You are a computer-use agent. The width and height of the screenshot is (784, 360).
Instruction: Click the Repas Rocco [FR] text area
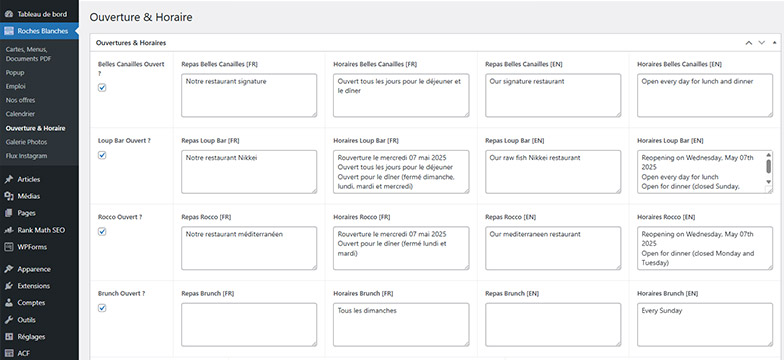(x=249, y=248)
